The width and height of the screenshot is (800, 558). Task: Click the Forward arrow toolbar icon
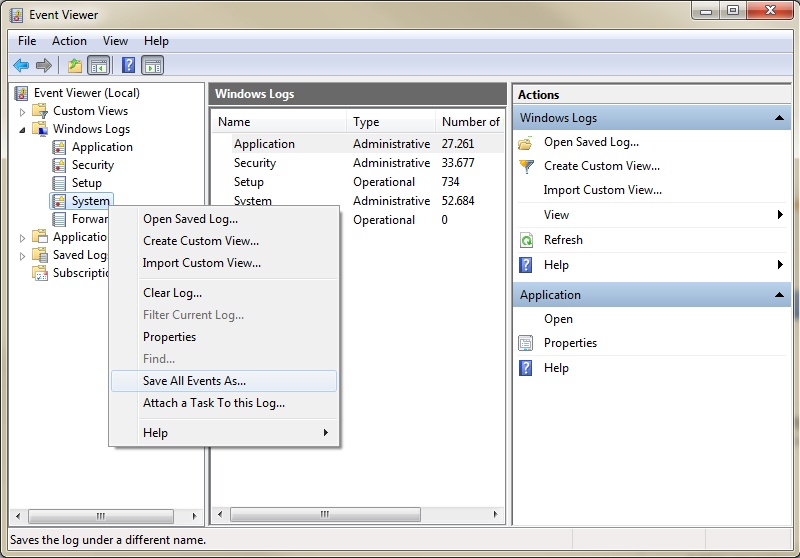(x=44, y=65)
